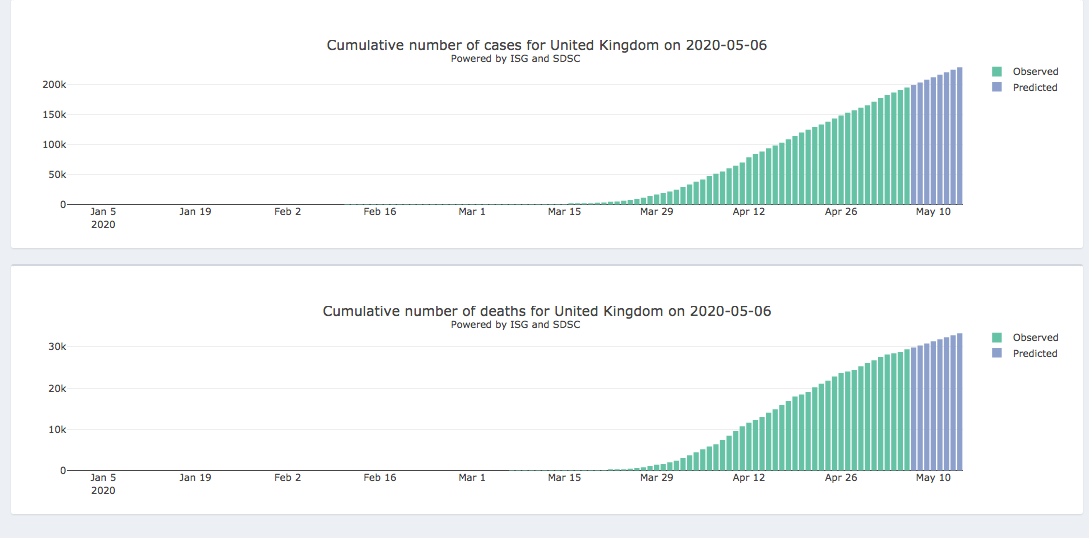Hide Observed series in the deaths chart legend

click(1034, 338)
